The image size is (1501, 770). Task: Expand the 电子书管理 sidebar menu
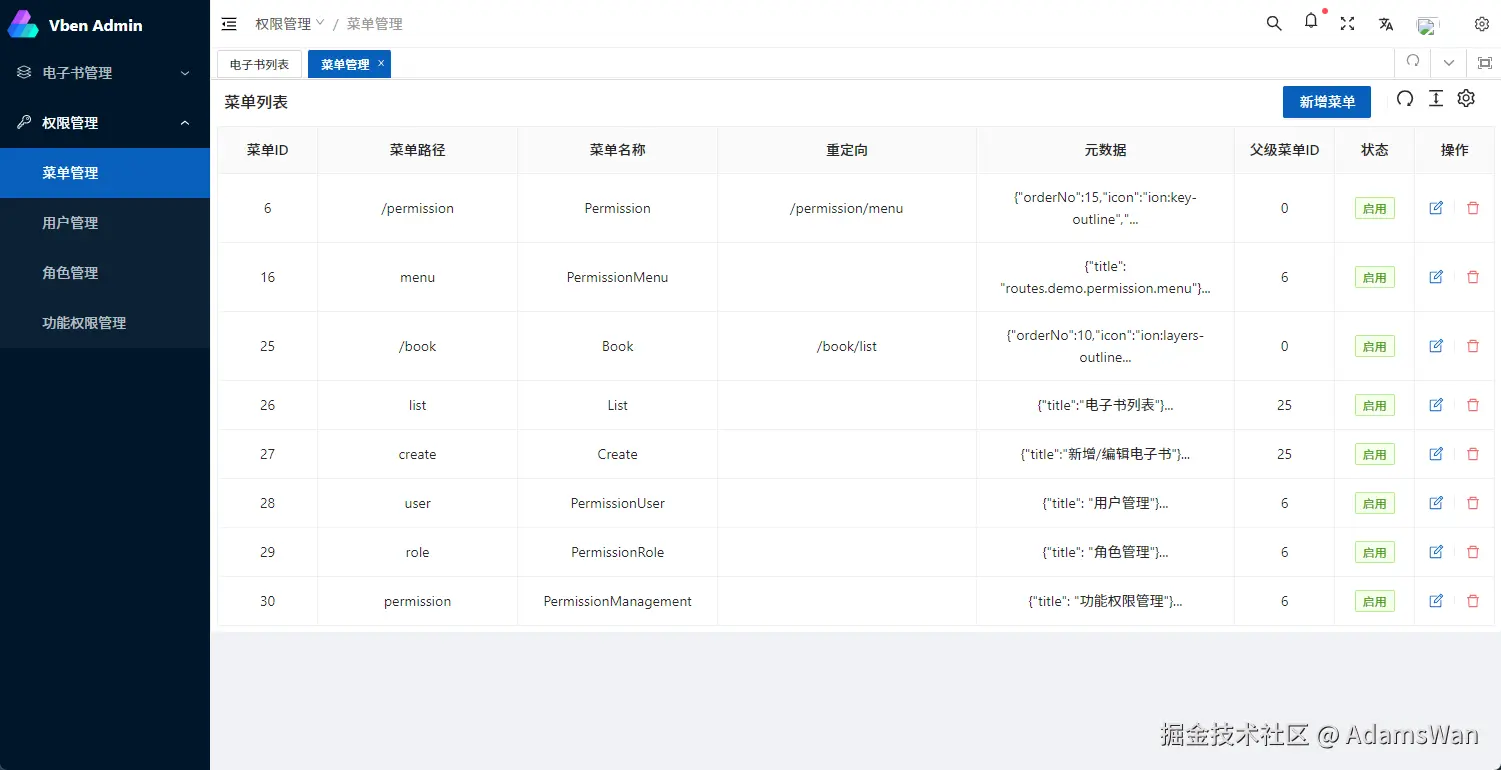105,73
